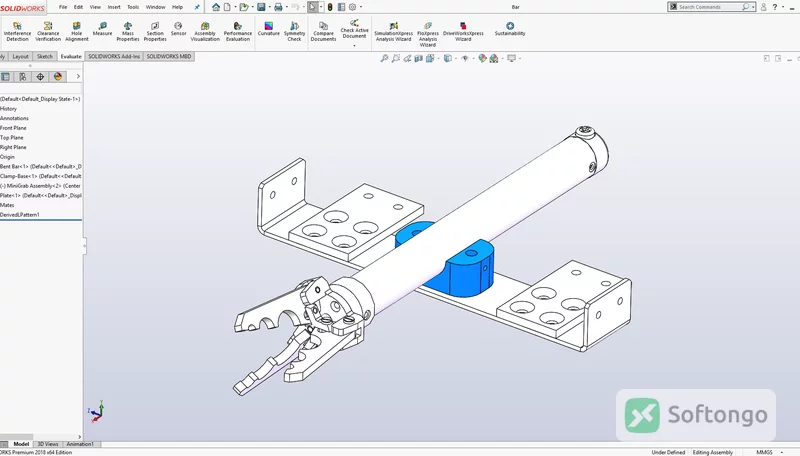Open Mass Properties
Image resolution: width=800 pixels, height=456 pixels.
(128, 32)
